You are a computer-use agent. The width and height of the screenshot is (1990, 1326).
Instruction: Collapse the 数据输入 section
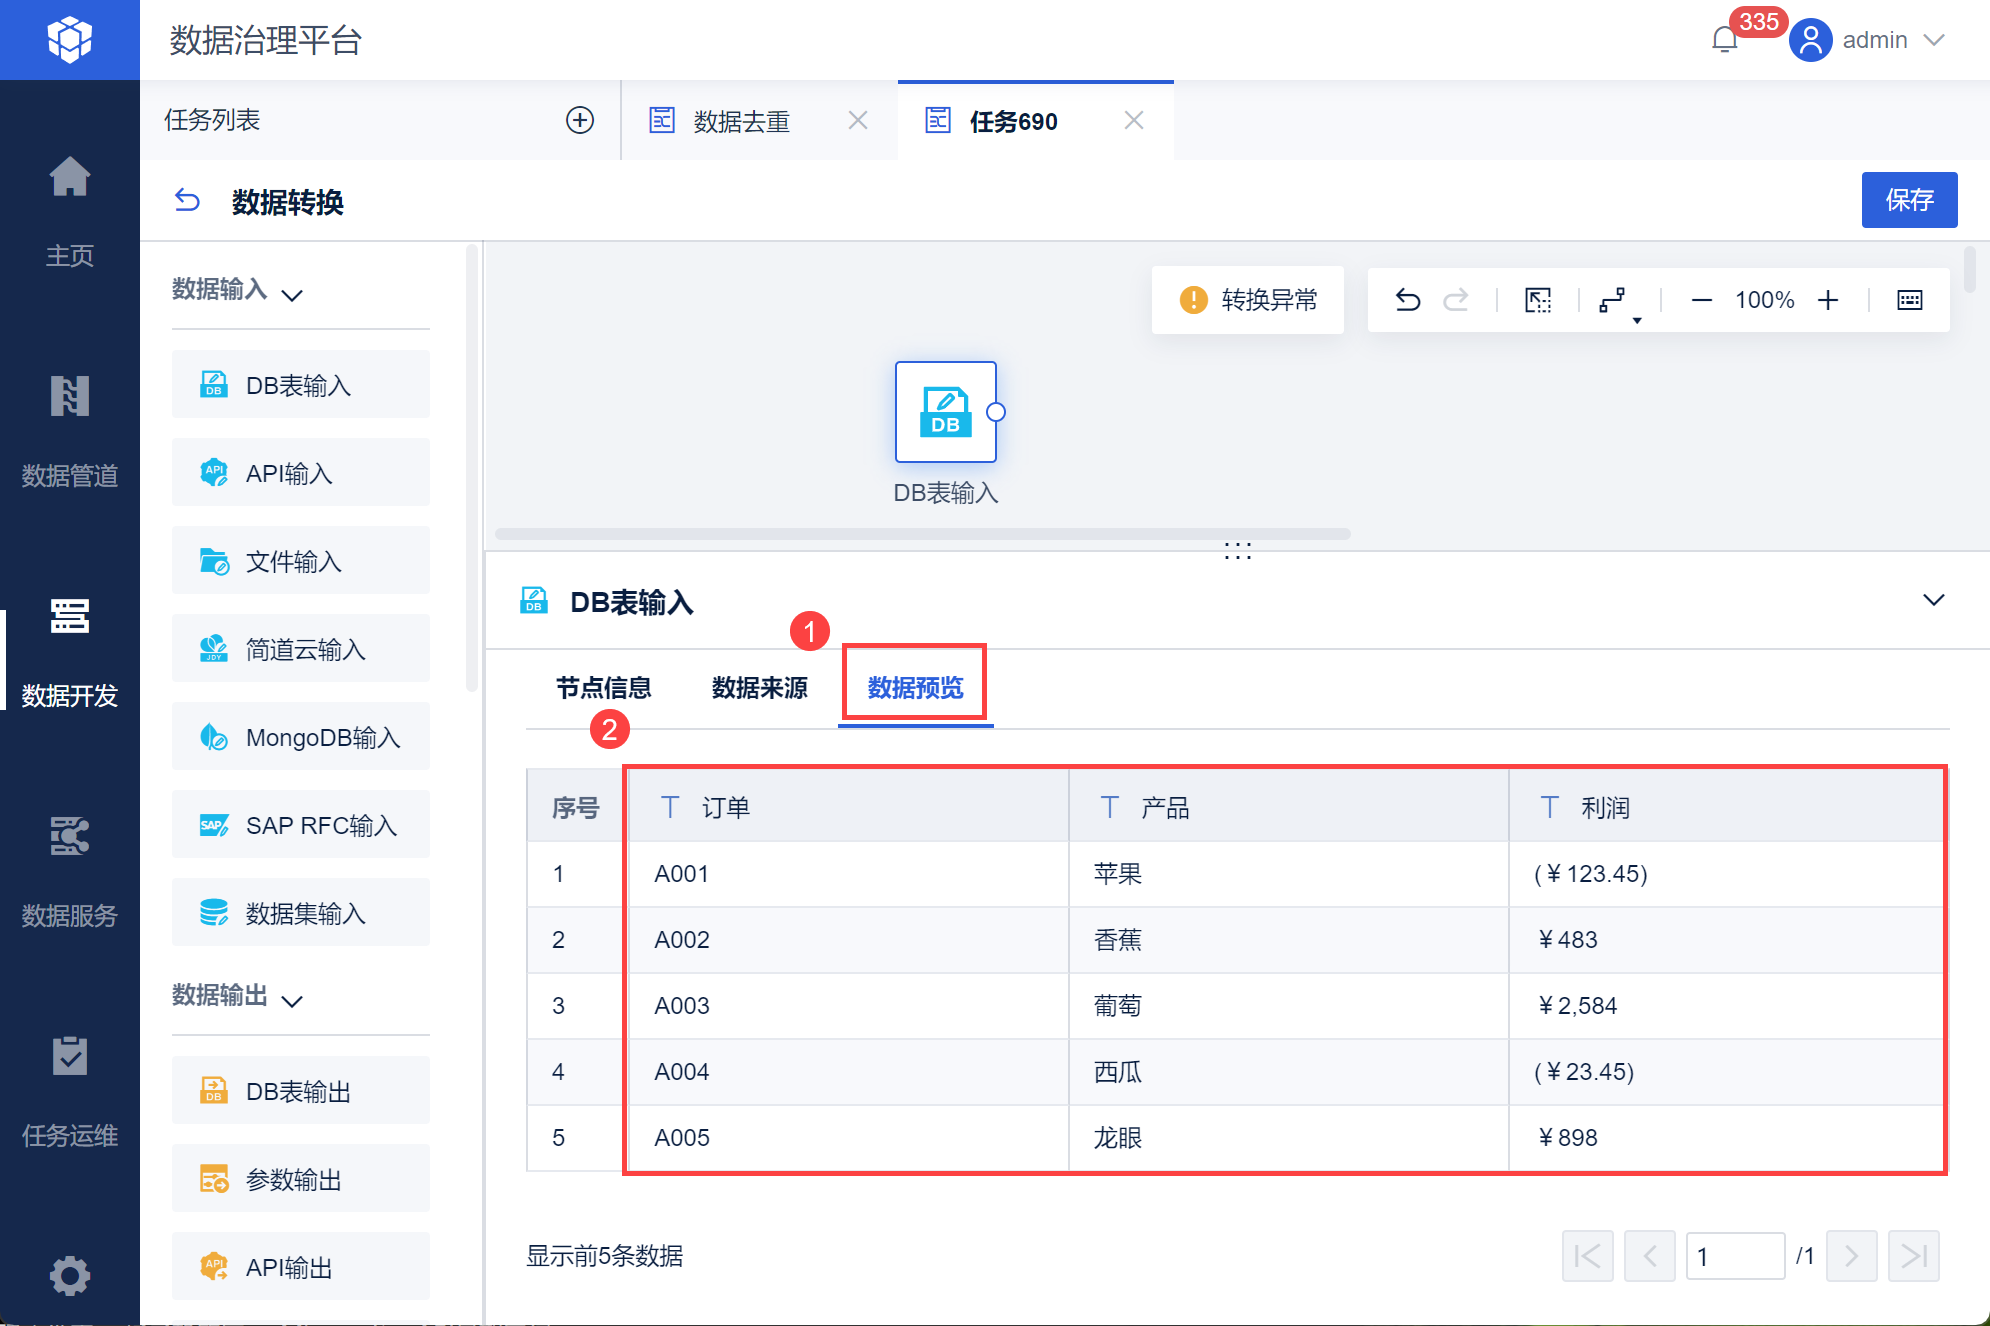coord(292,295)
